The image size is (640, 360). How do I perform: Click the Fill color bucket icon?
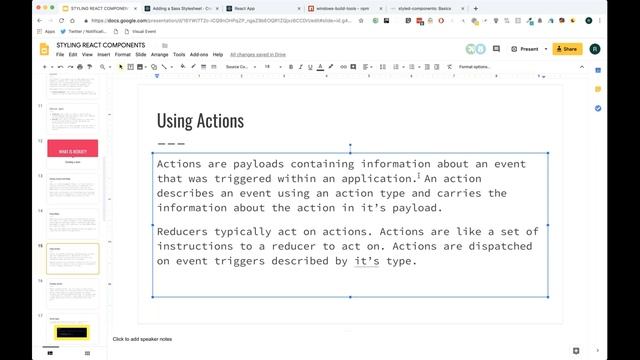coord(183,67)
